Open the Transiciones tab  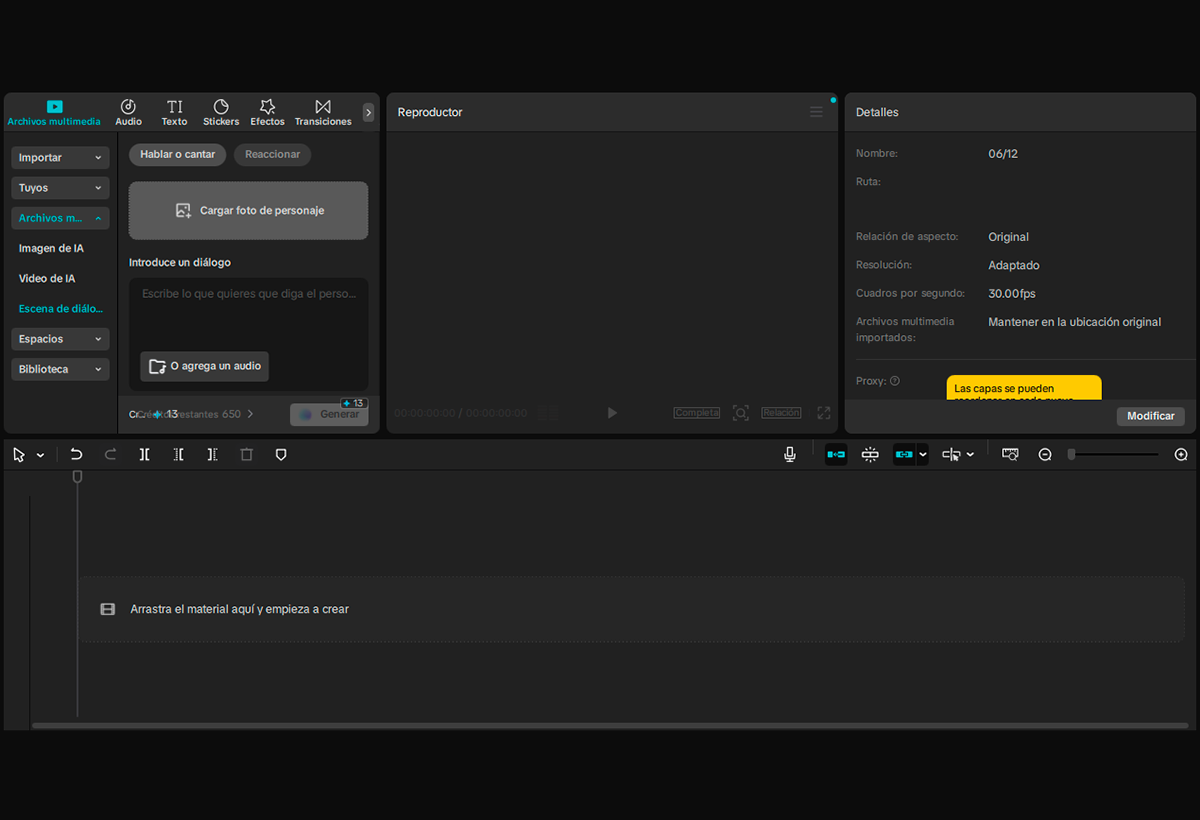tap(323, 112)
